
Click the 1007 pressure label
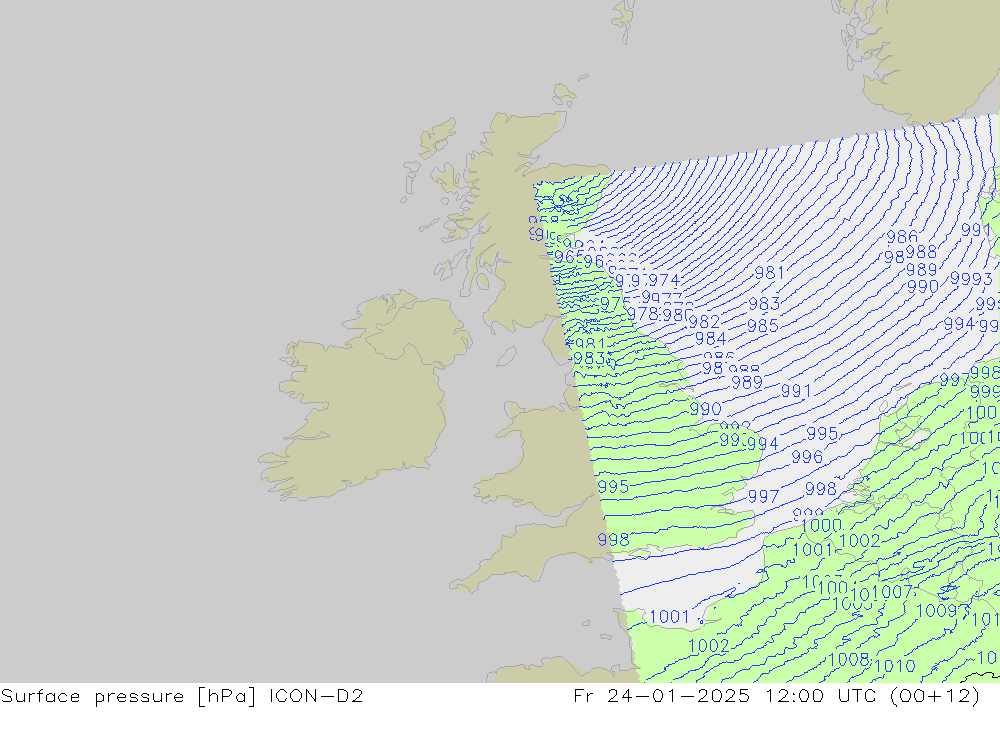pyautogui.click(x=893, y=593)
